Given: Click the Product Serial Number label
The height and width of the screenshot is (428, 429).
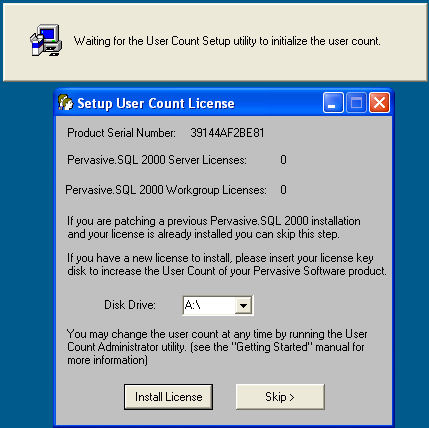Looking at the screenshot, I should coord(121,133).
